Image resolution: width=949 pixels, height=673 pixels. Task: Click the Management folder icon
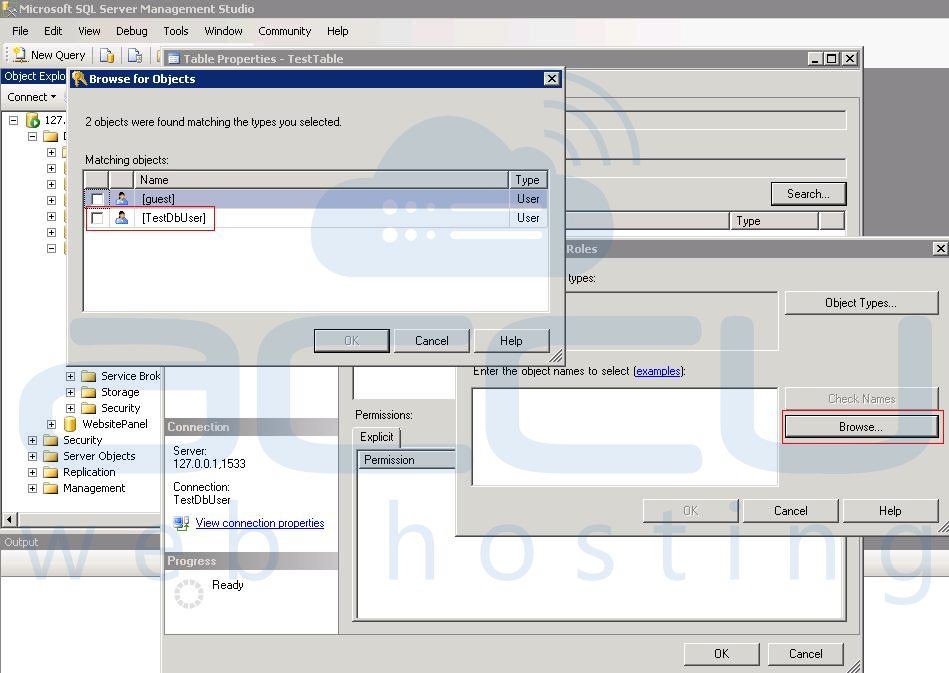pos(51,488)
